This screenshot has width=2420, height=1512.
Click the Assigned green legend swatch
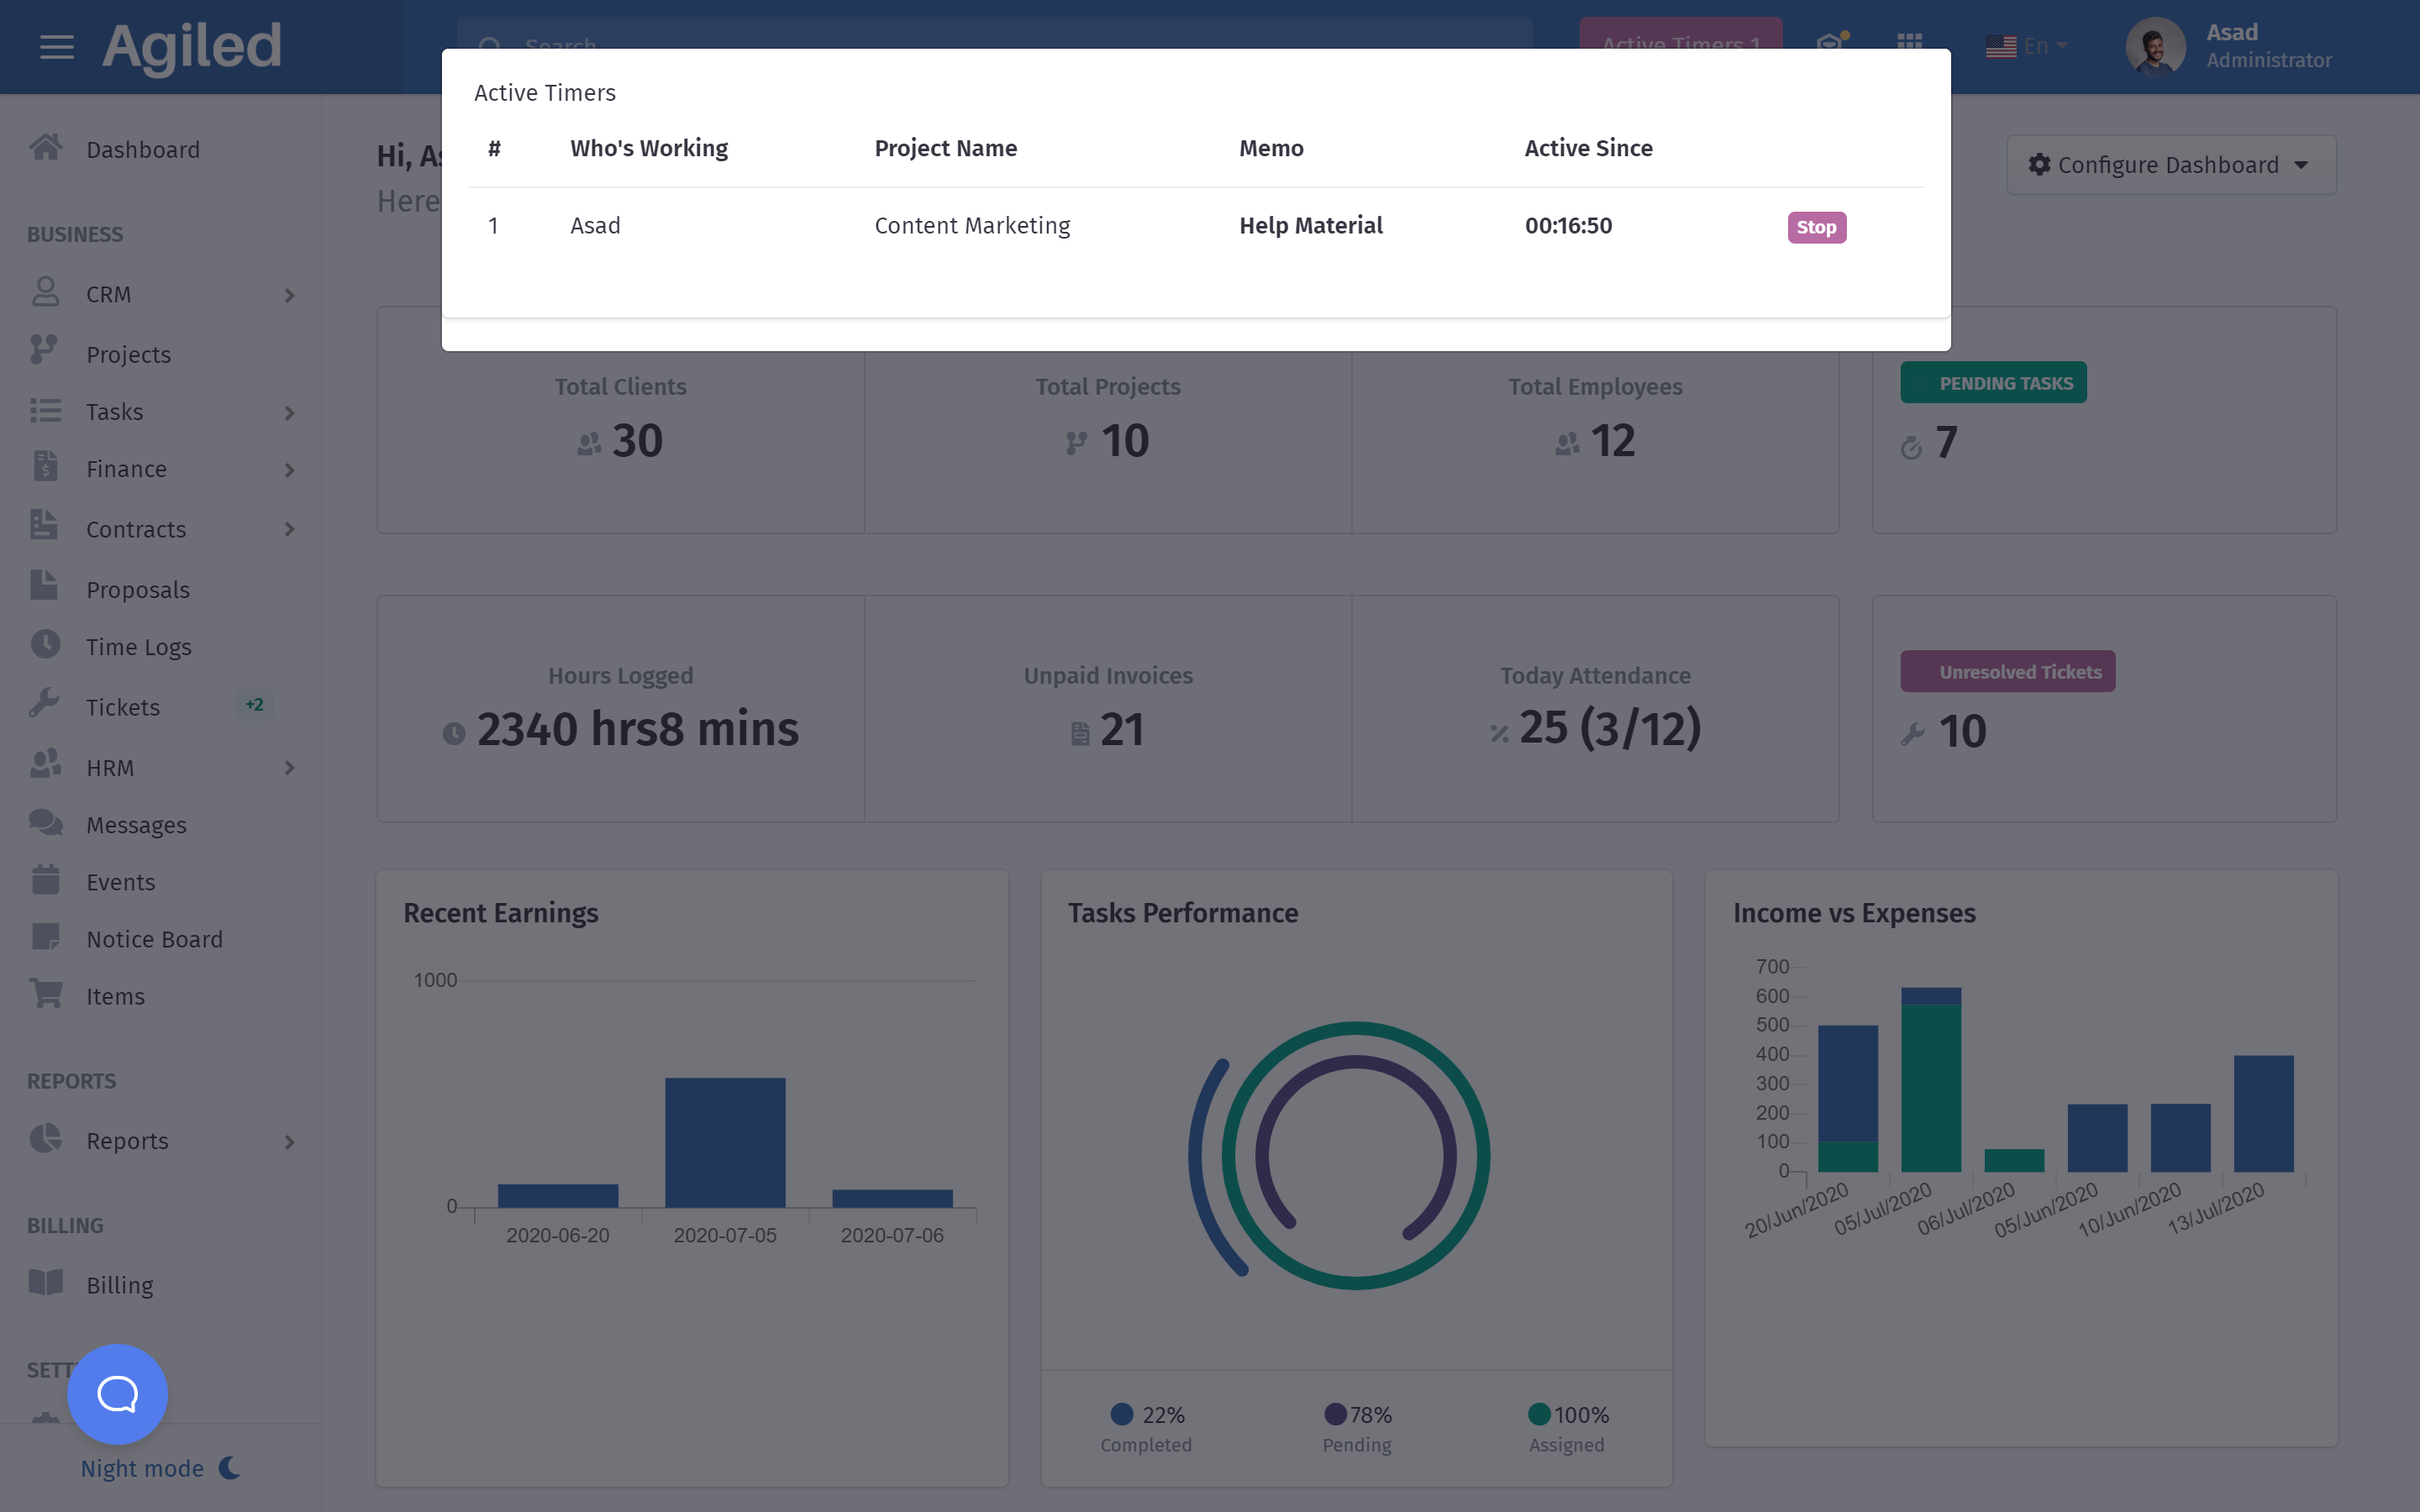[x=1539, y=1414]
